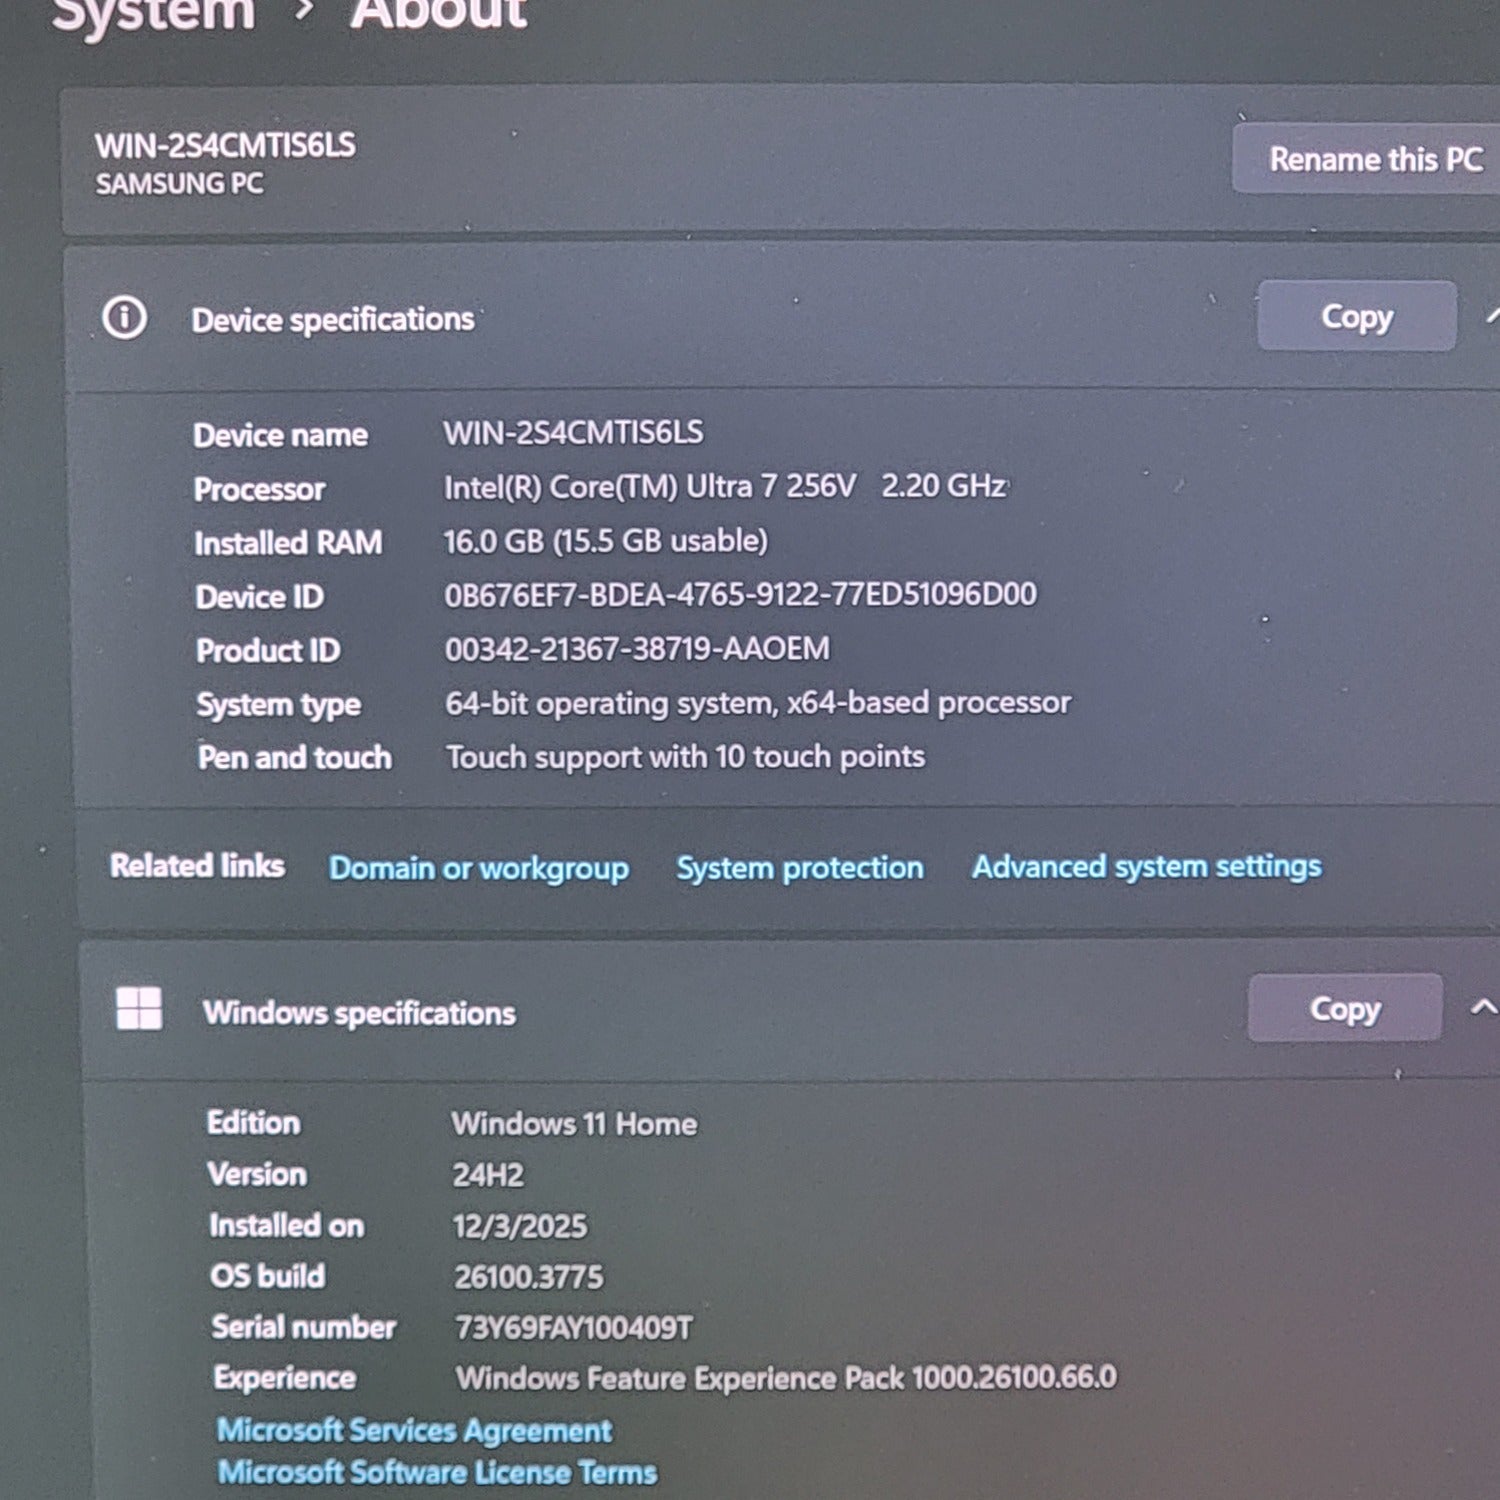Click the Device ID value text
1500x1500 pixels.
[740, 595]
